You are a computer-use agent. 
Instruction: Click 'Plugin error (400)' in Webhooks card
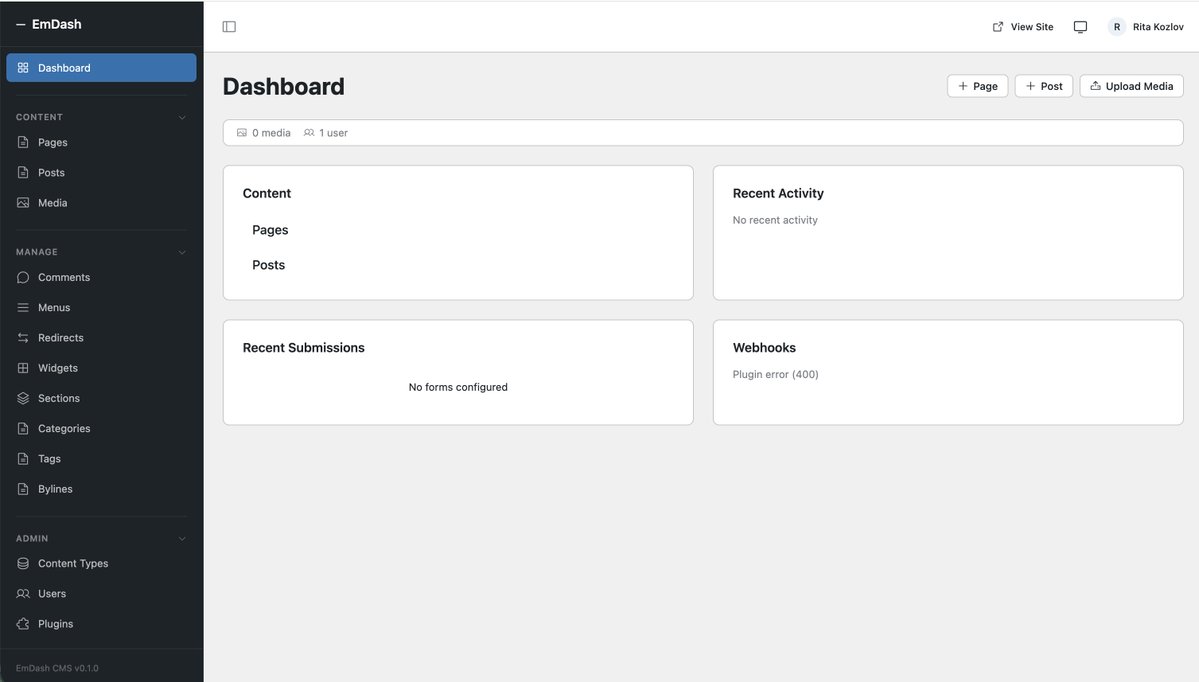(x=775, y=375)
